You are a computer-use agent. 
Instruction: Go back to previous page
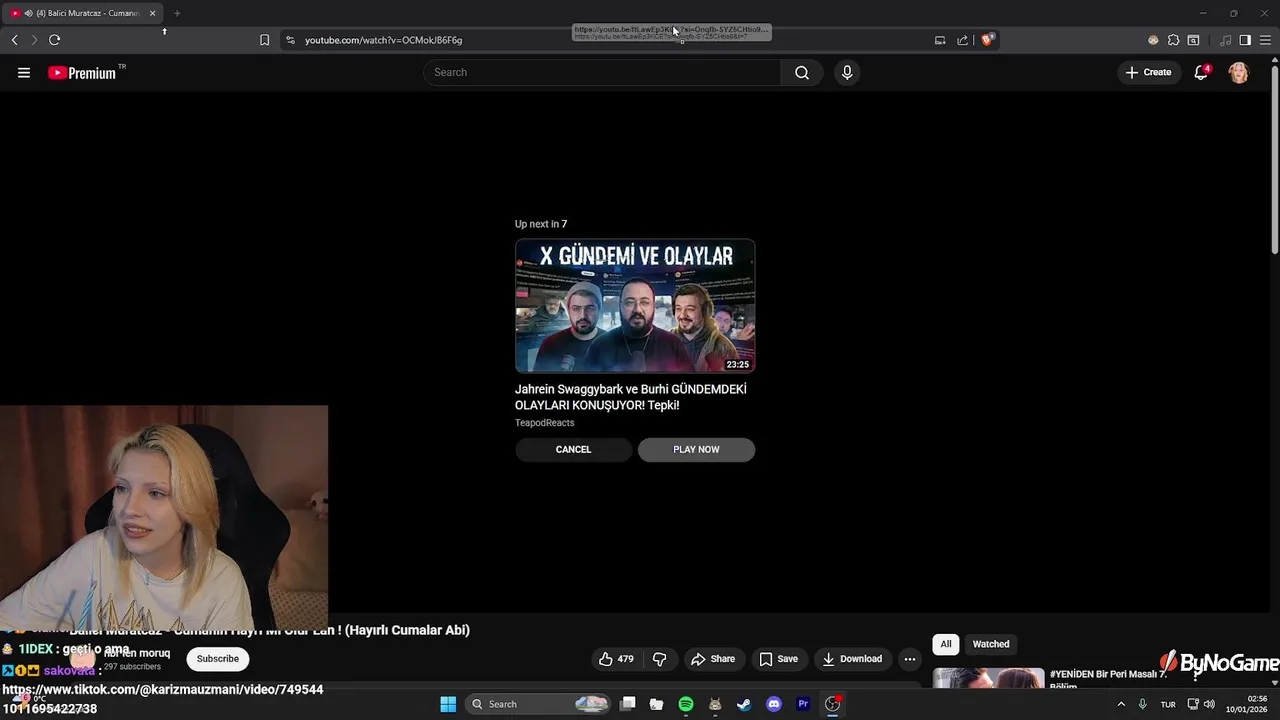[x=14, y=40]
